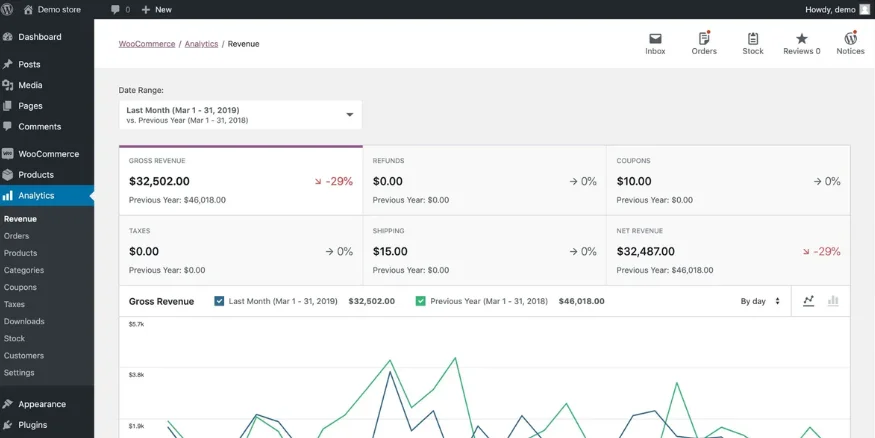This screenshot has height=438, width=875.
Task: Select the Coupons summary card
Action: pyautogui.click(x=728, y=180)
